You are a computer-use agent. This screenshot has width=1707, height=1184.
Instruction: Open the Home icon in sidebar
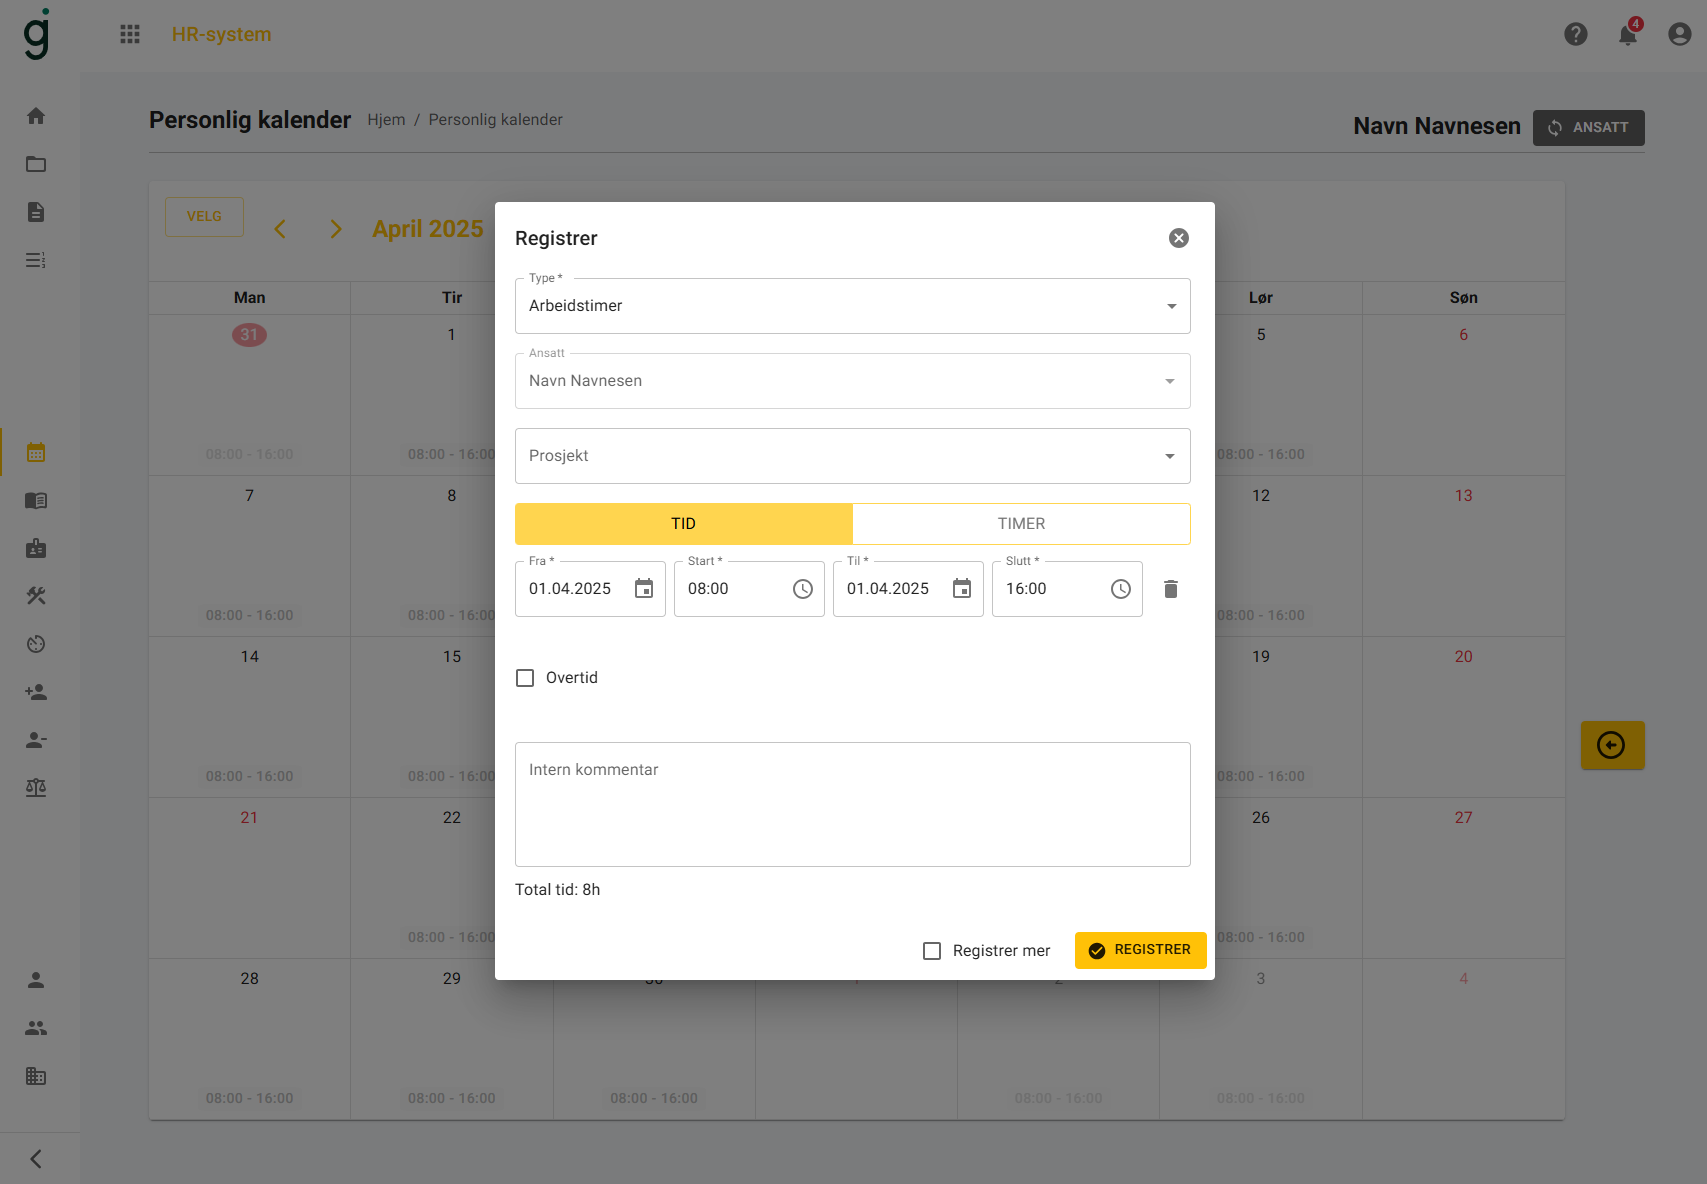[36, 116]
